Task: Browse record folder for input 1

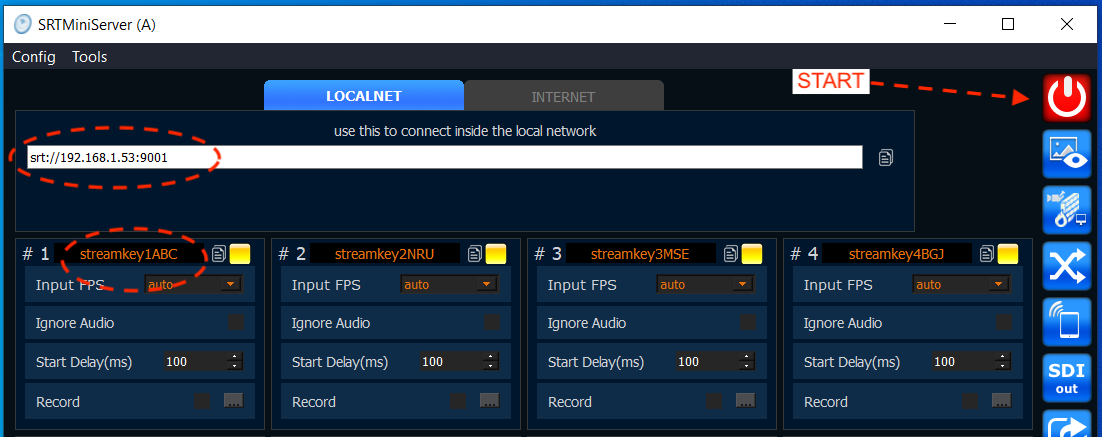Action: 233,400
